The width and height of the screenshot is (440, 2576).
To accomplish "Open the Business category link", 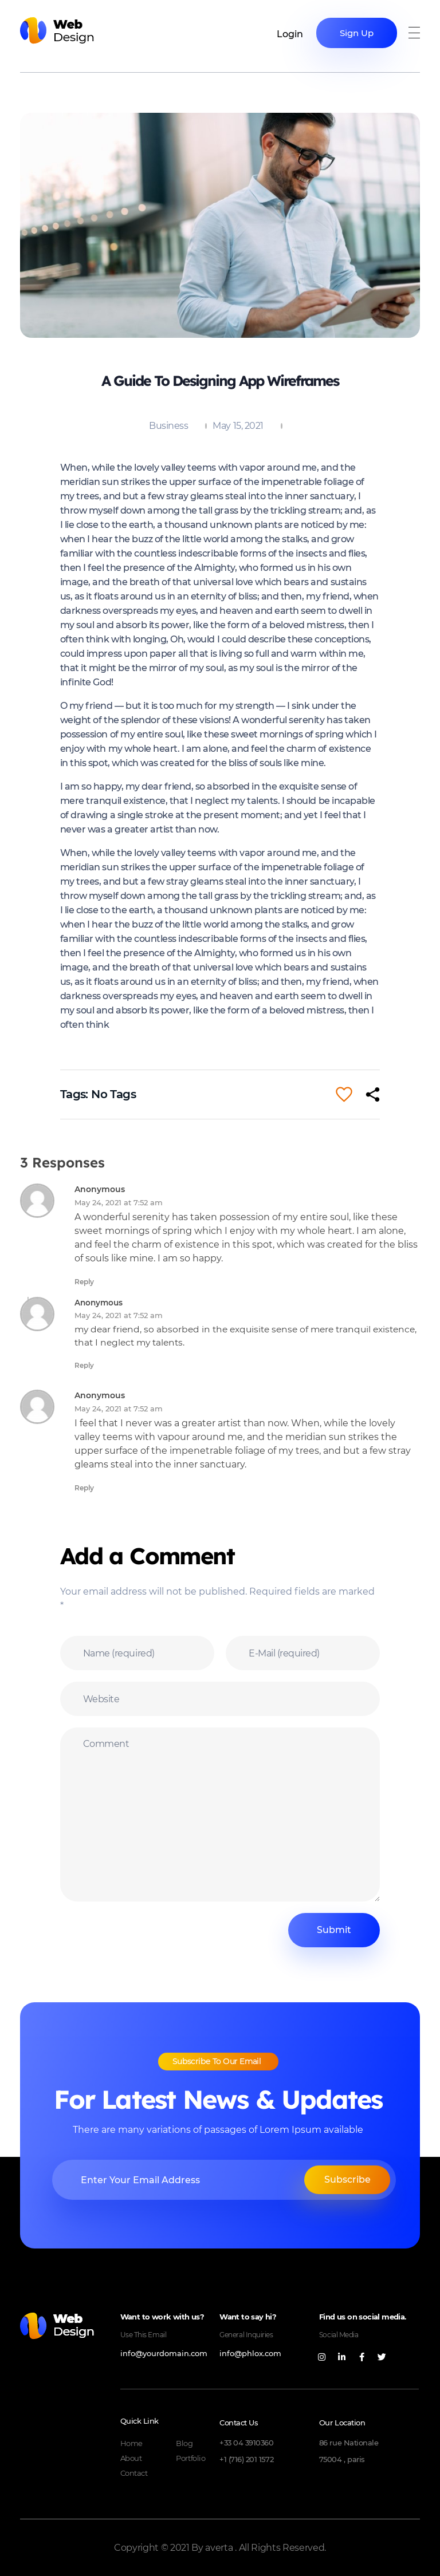I will click(x=168, y=426).
